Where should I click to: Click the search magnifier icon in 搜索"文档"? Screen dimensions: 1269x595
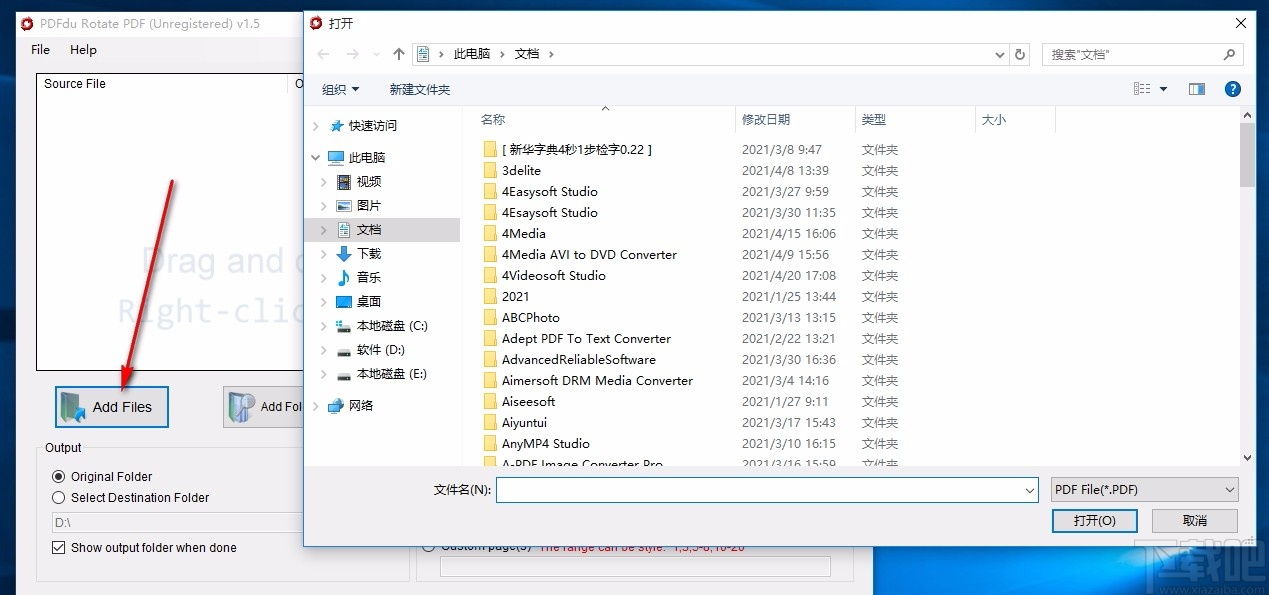(1228, 54)
